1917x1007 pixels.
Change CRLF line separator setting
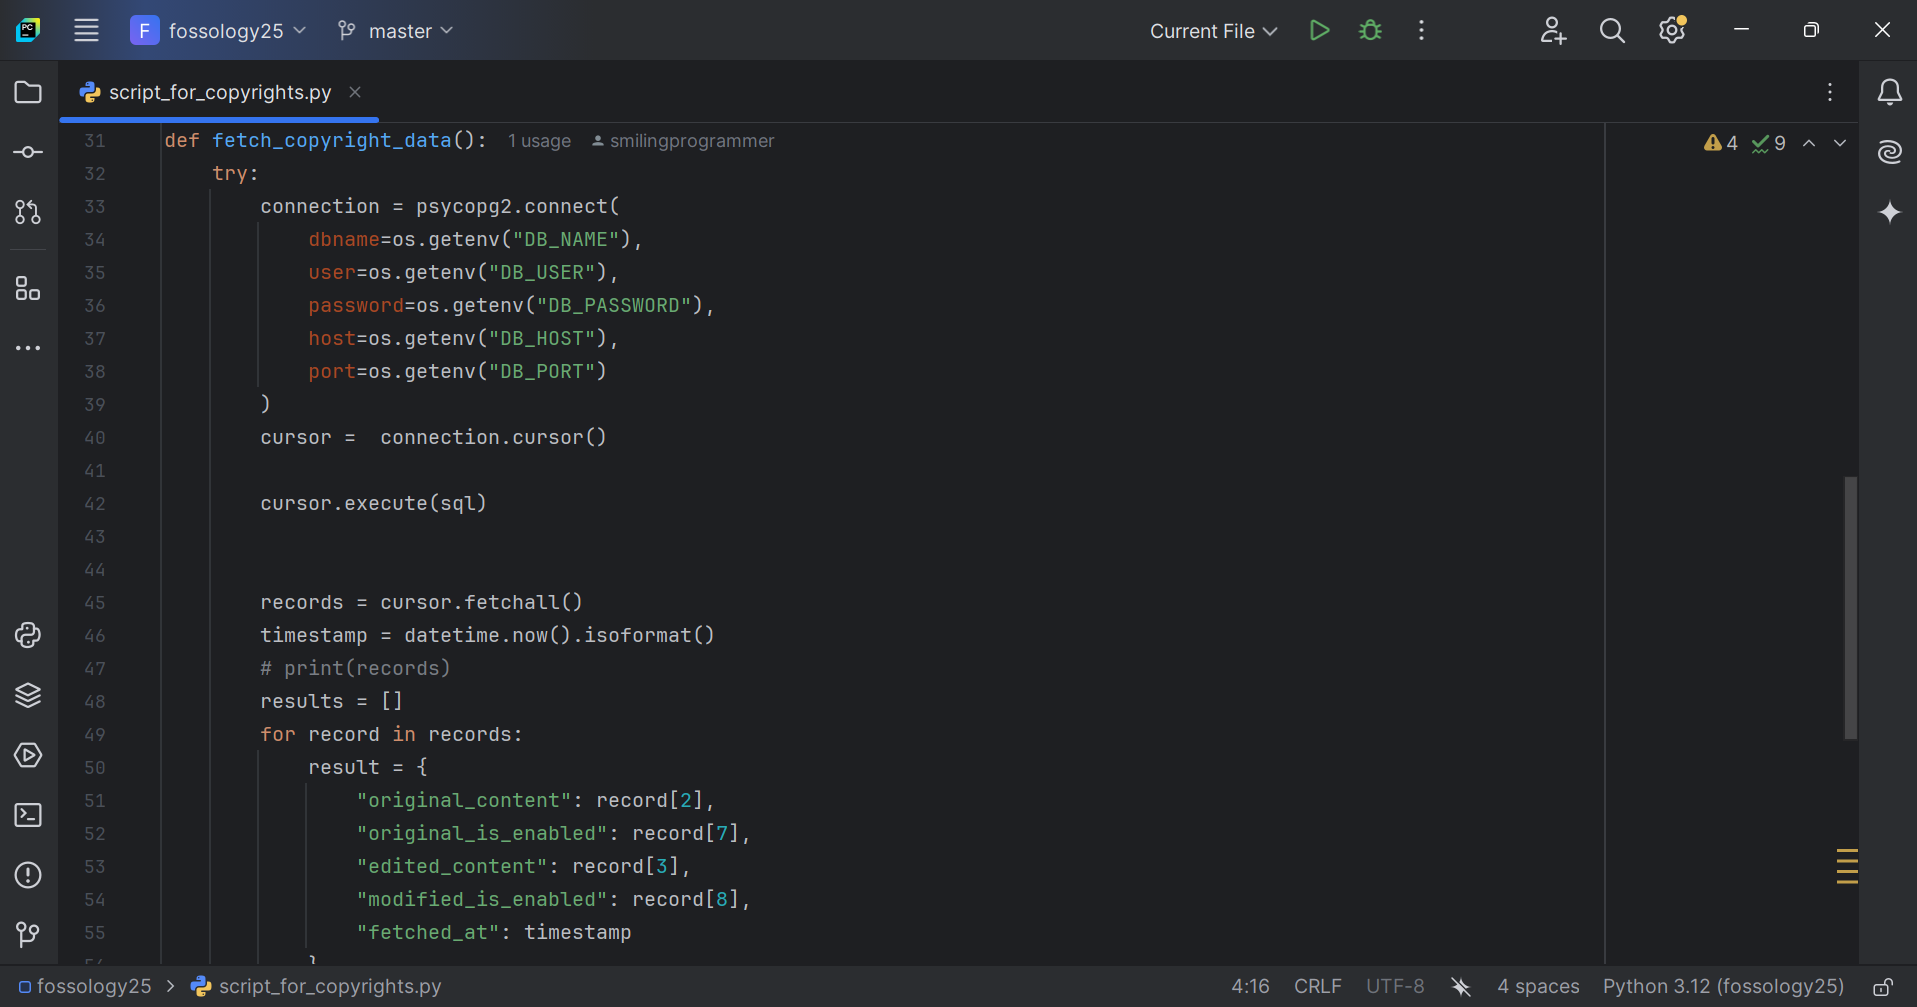(x=1317, y=986)
